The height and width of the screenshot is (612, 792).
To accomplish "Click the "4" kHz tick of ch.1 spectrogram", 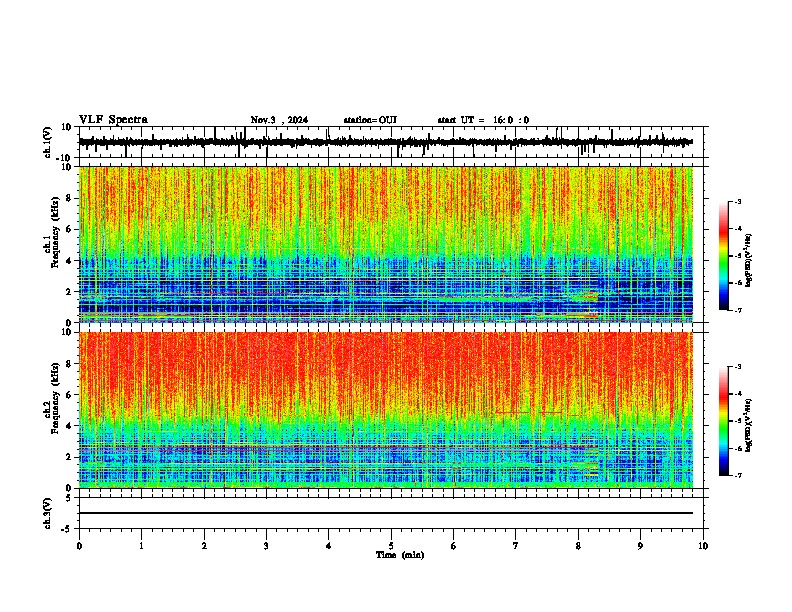I will [69, 261].
